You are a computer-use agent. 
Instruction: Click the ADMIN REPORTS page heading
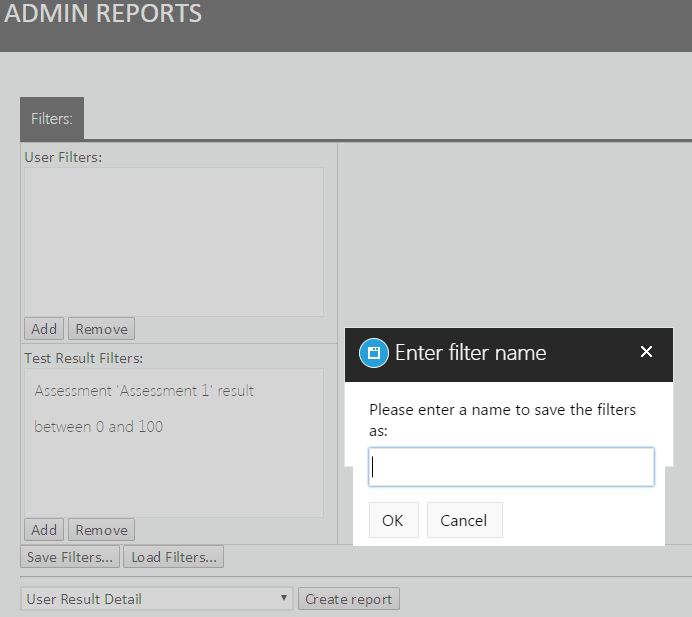(x=104, y=14)
